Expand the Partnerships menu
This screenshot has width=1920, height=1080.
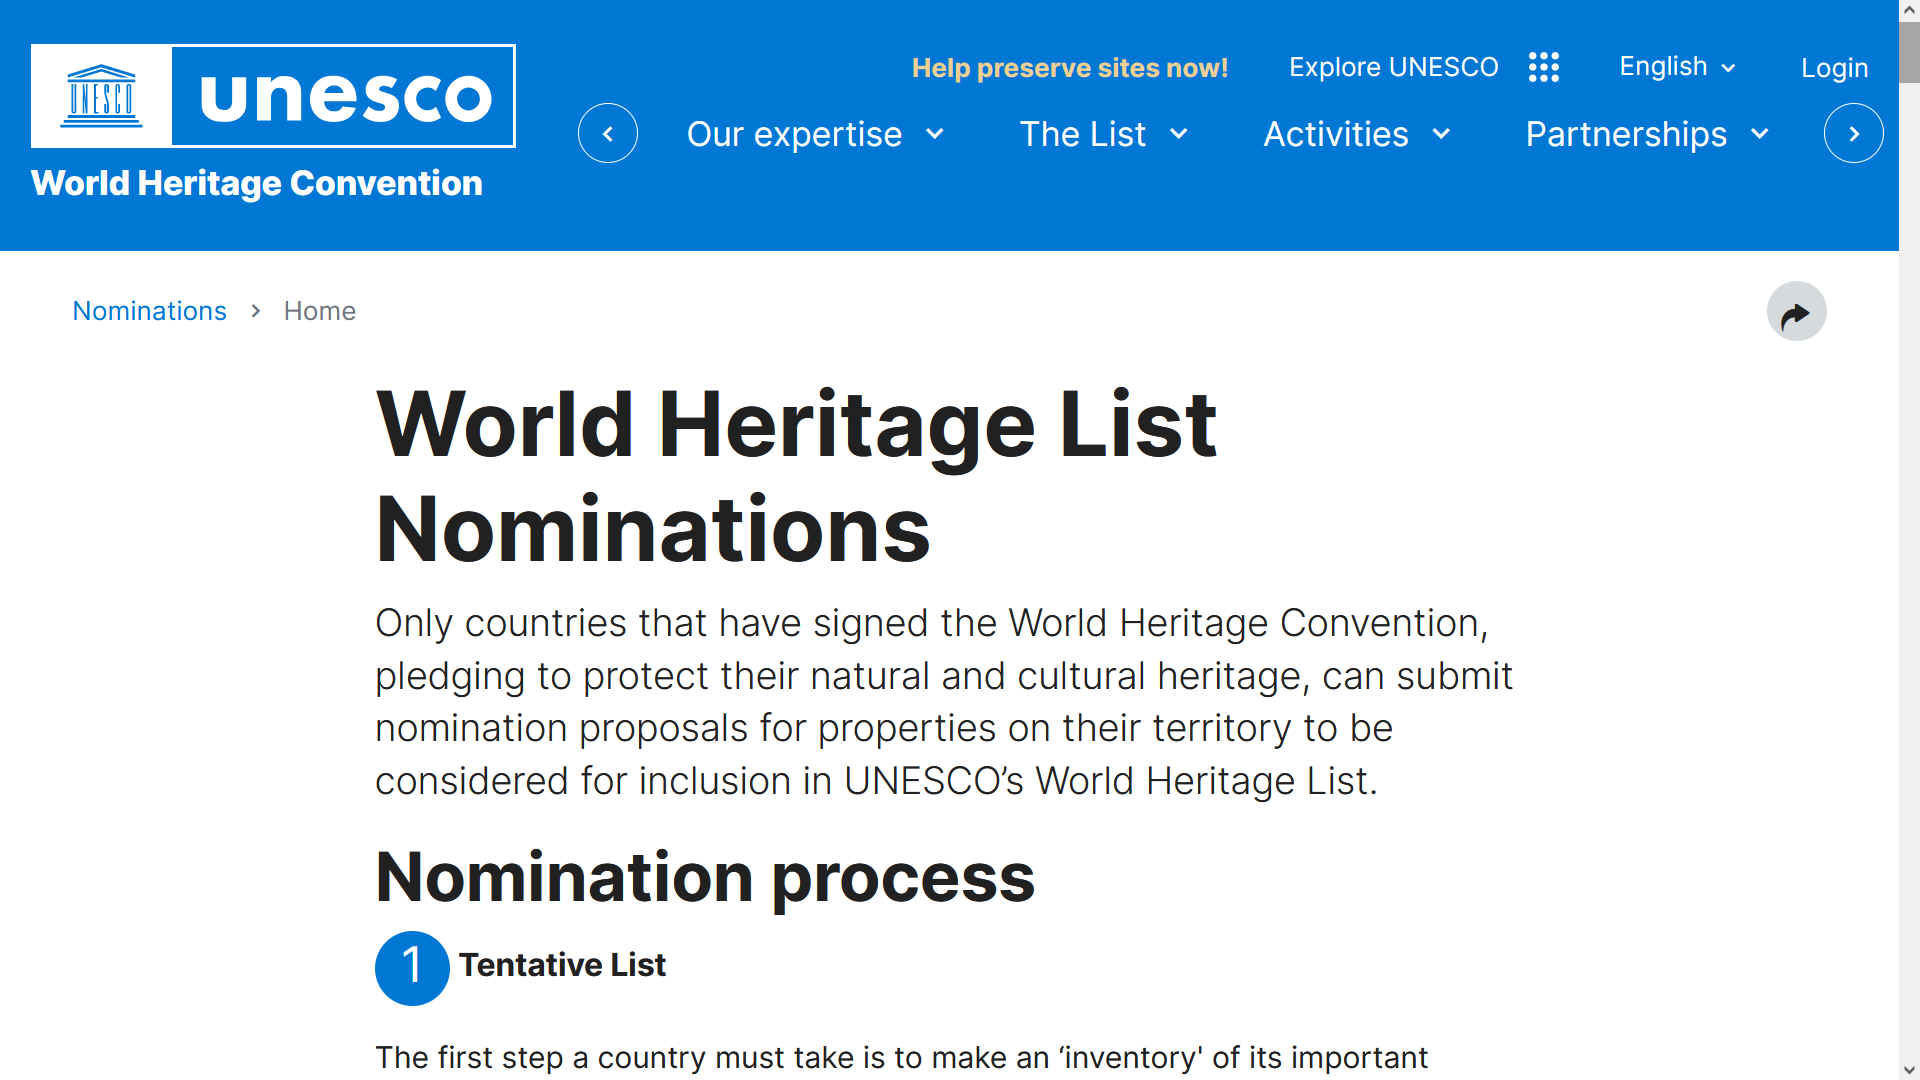1647,134
